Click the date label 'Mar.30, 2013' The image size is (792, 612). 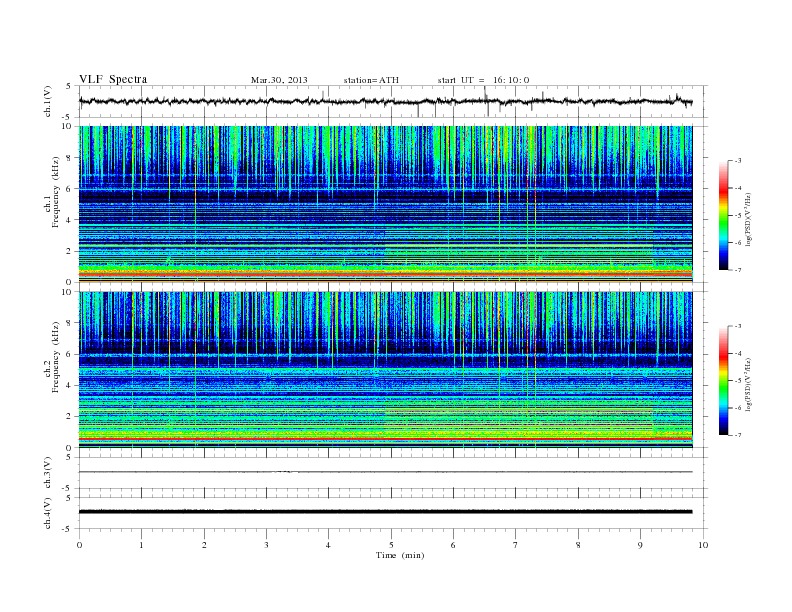click(x=279, y=80)
